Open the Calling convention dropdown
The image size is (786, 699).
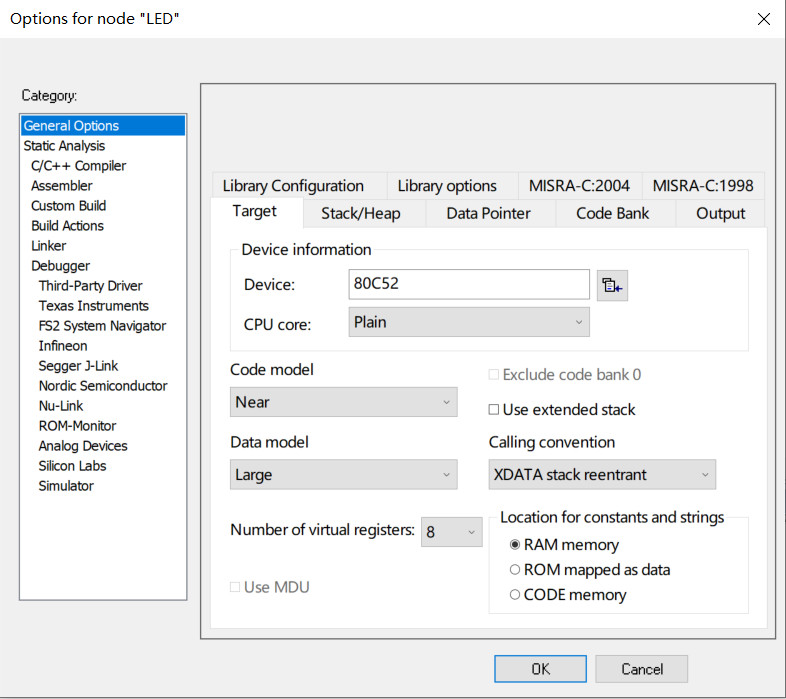pos(602,474)
